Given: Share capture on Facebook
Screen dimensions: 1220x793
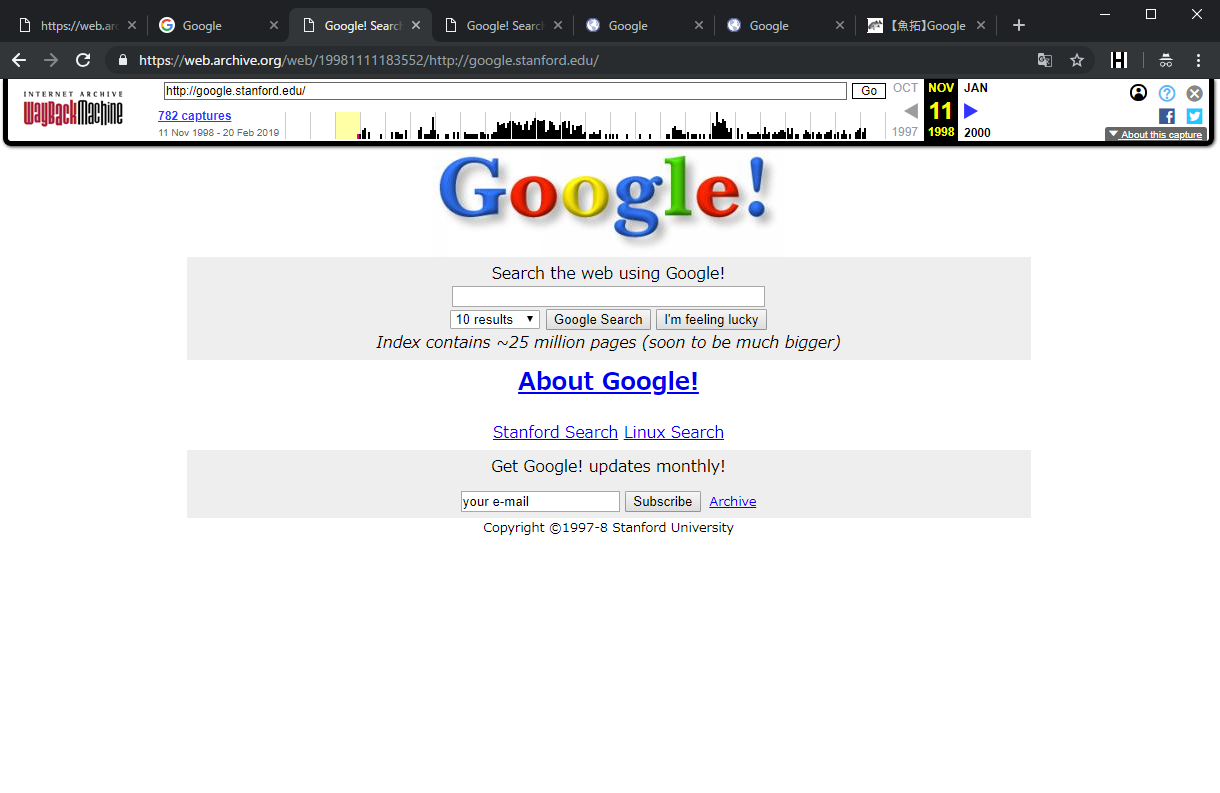Looking at the screenshot, I should coord(1166,116).
